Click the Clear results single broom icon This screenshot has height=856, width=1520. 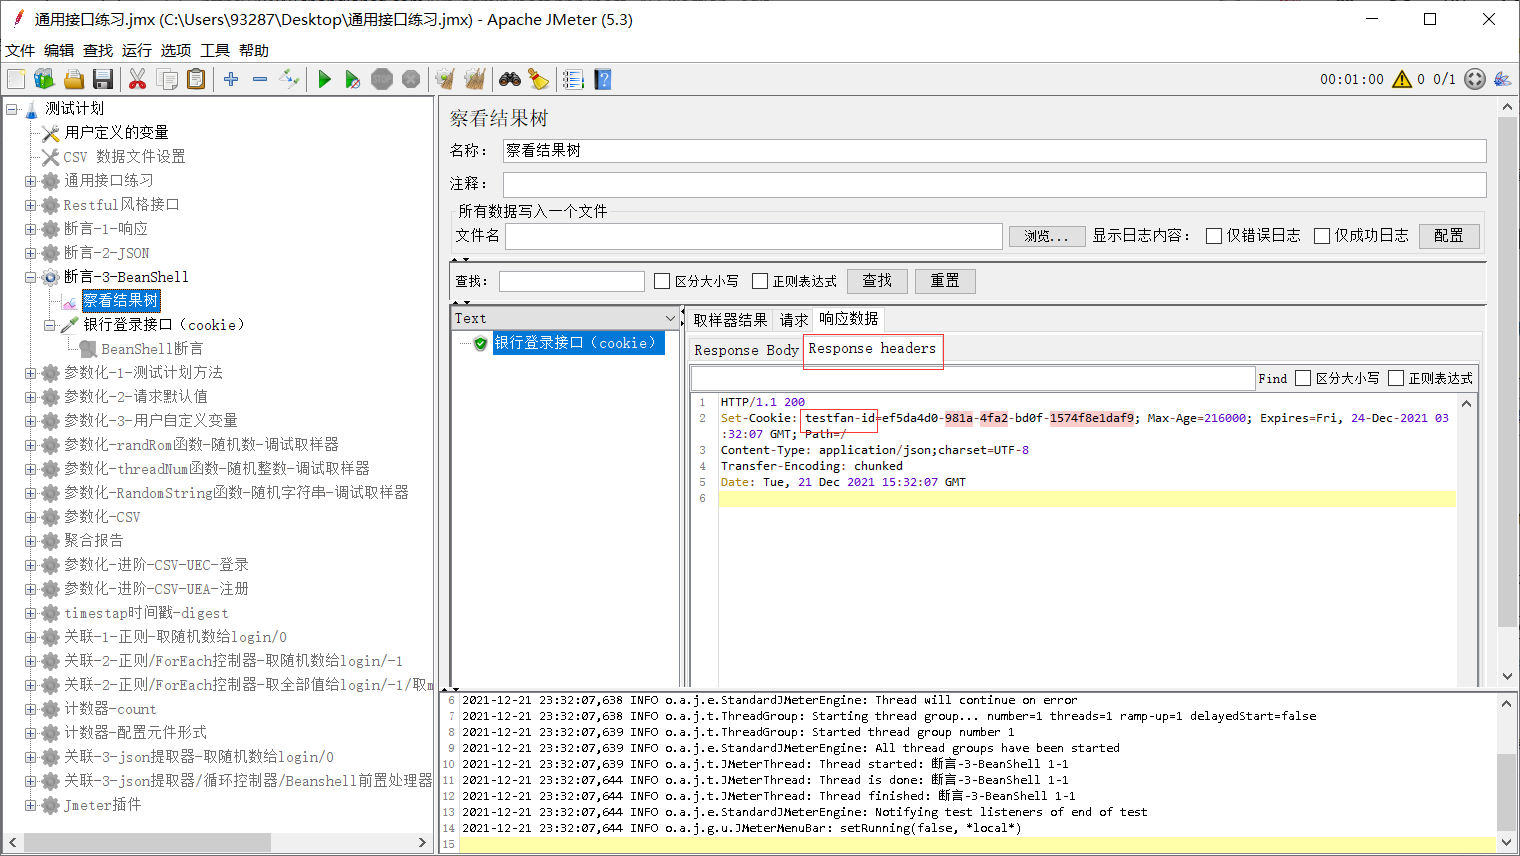445,79
